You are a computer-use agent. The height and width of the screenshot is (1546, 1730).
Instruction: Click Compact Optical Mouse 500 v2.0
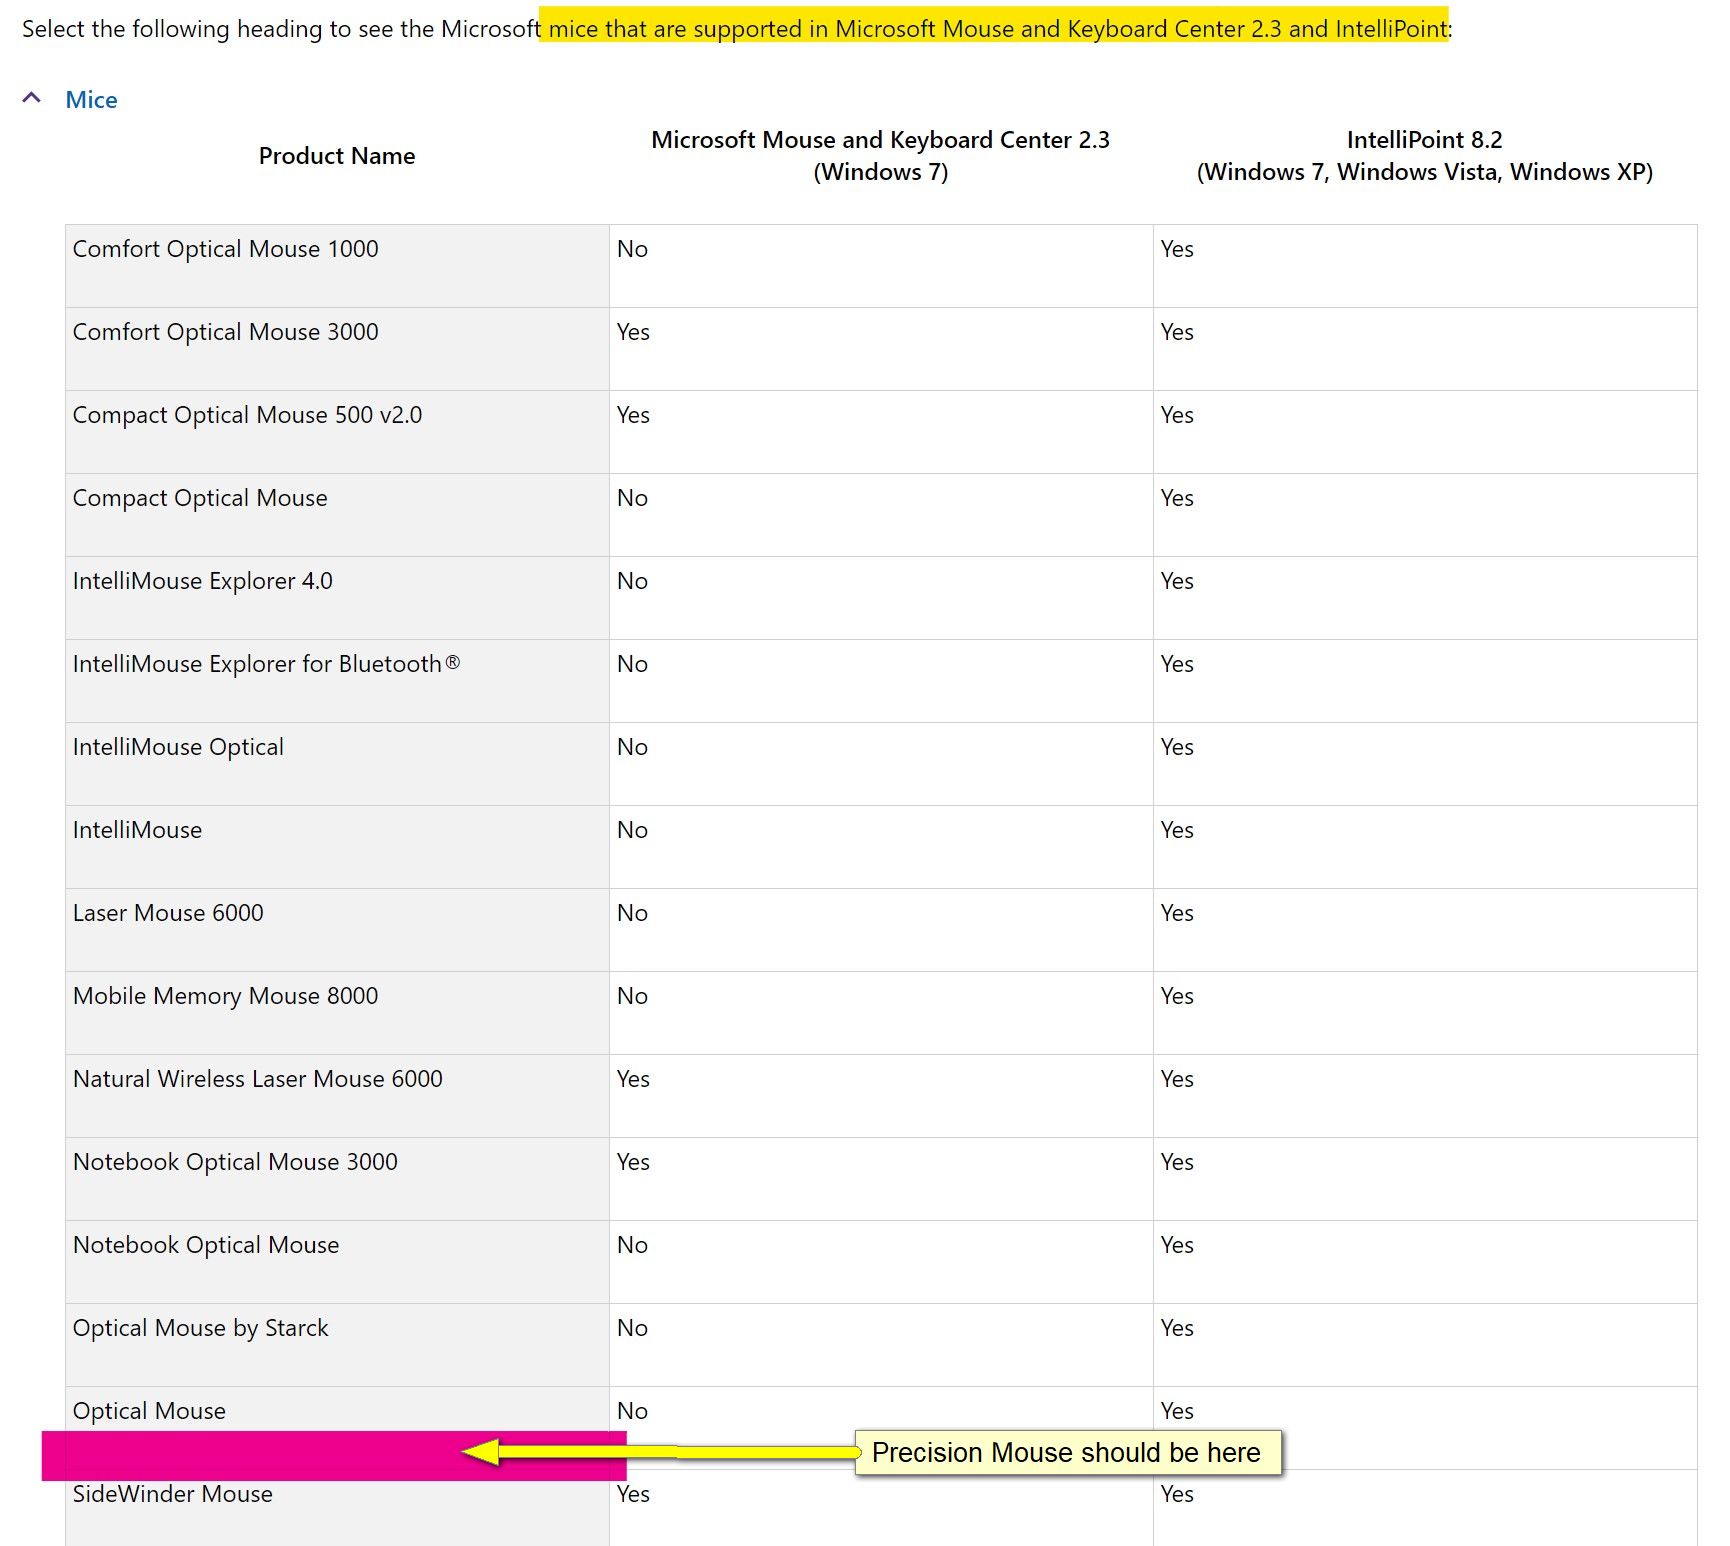(x=337, y=432)
